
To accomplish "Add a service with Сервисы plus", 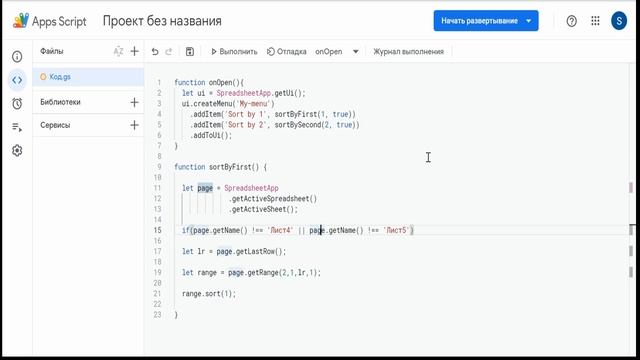I will coord(134,125).
